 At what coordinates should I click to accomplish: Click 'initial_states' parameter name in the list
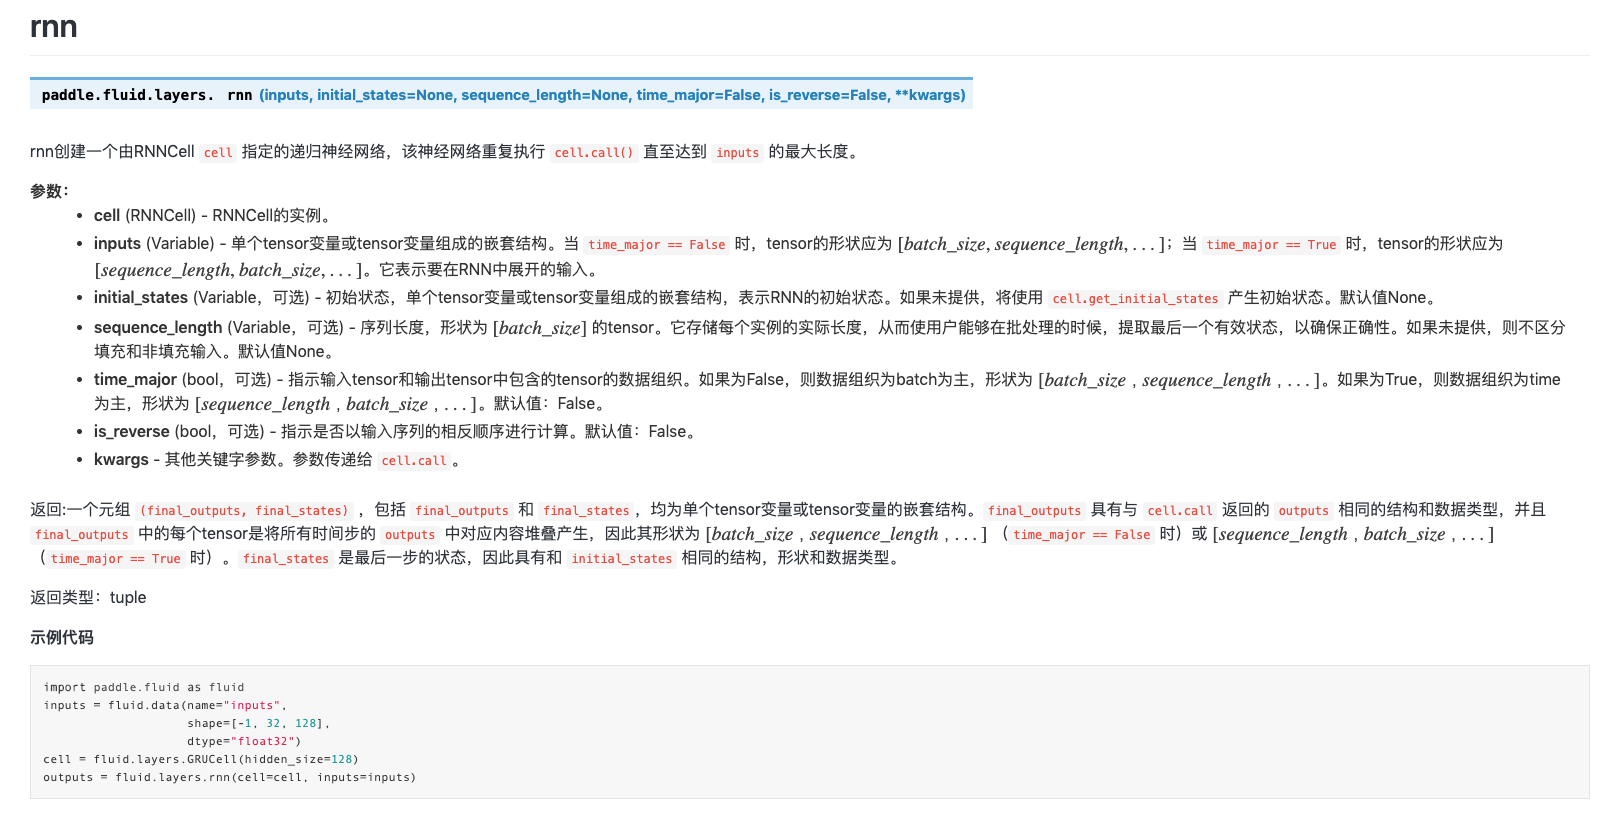click(141, 297)
